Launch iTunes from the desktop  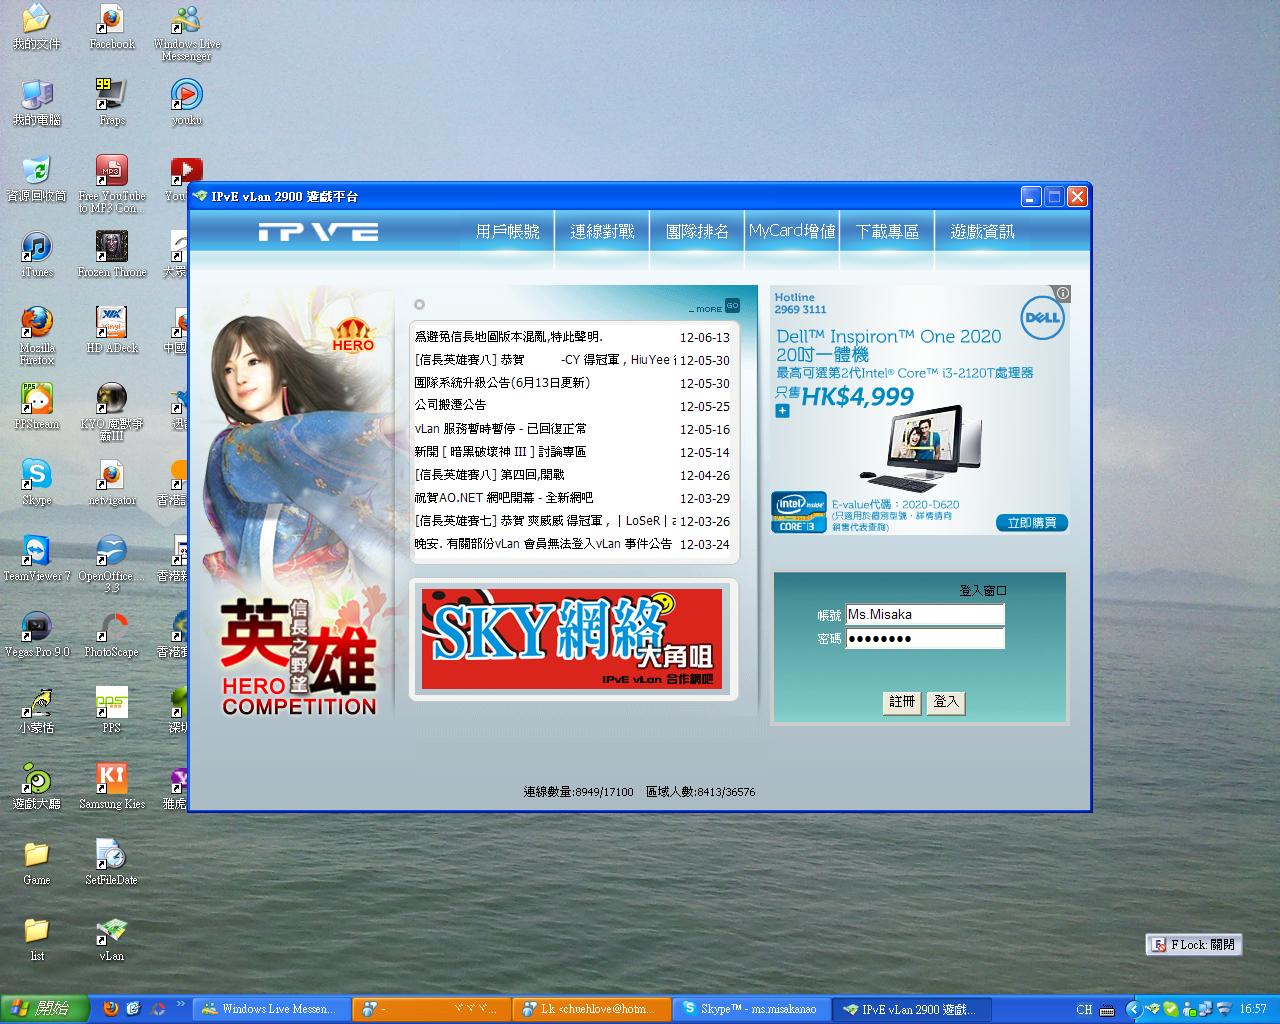36,256
